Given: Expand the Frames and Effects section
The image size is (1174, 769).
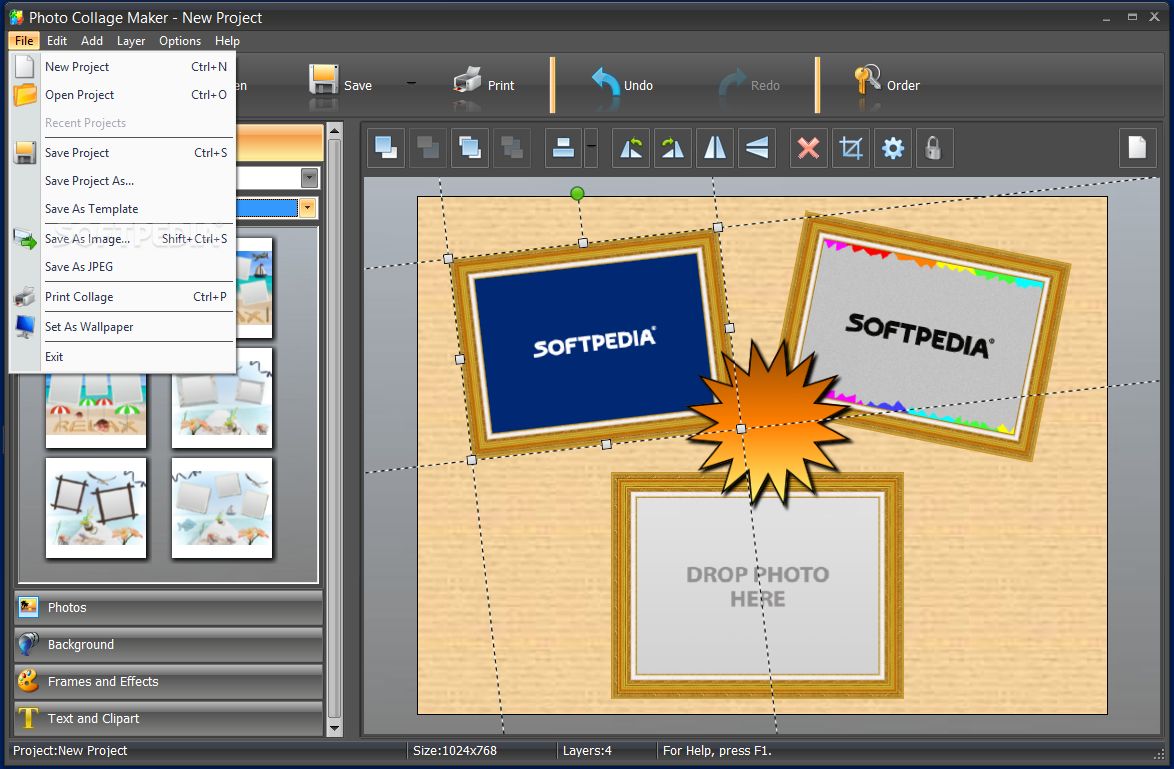Looking at the screenshot, I should [168, 681].
